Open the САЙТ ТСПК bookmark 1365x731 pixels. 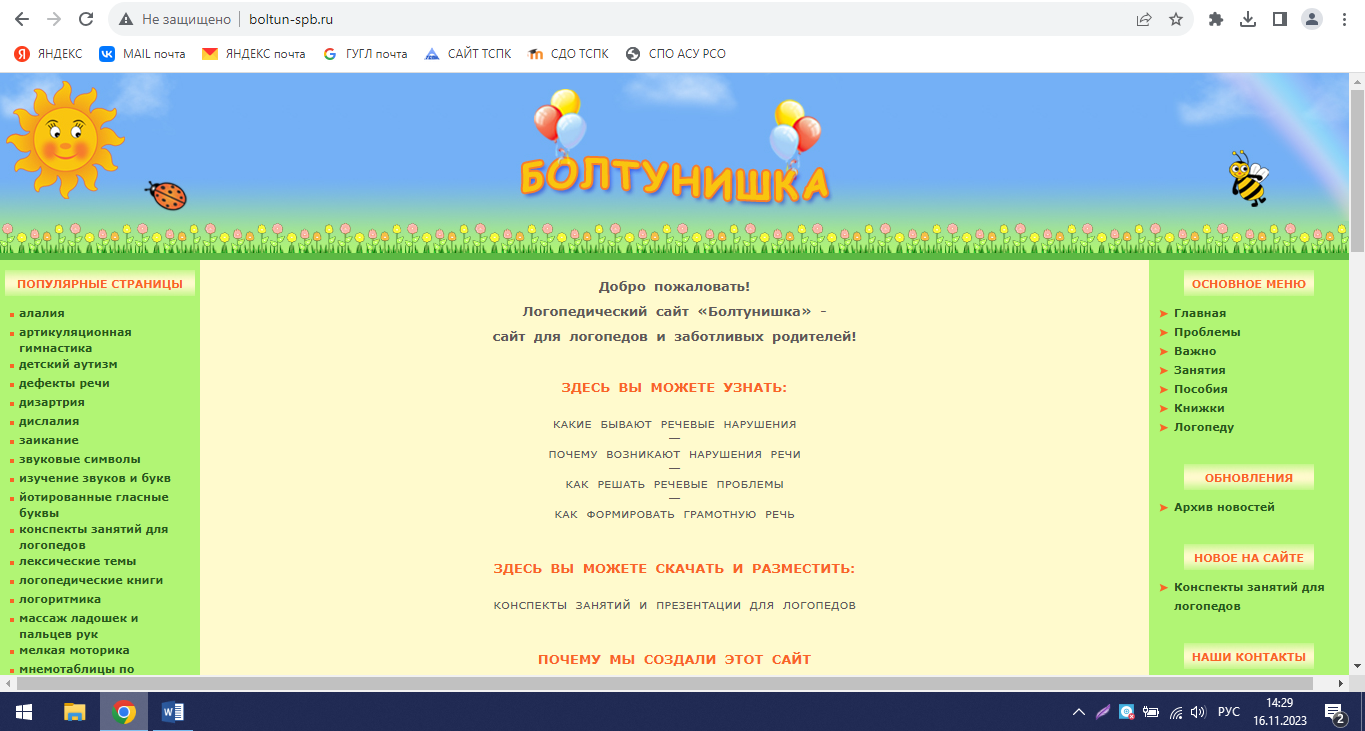coord(468,54)
